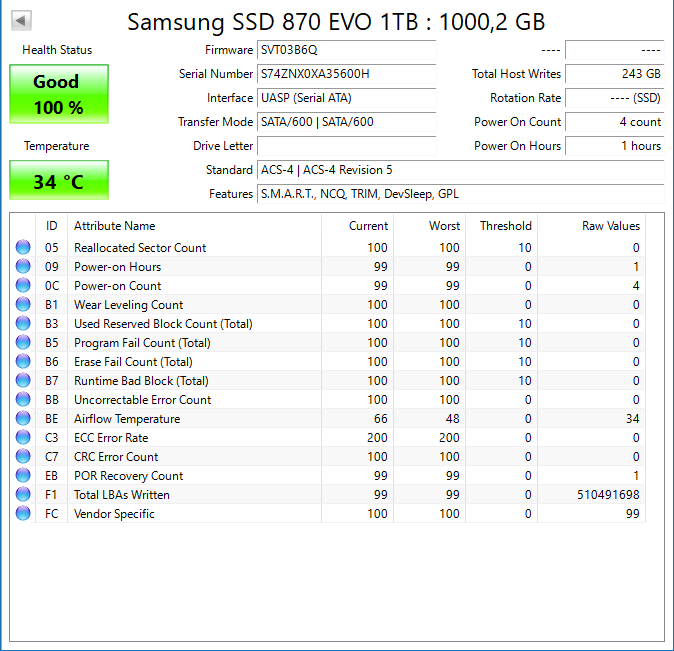The width and height of the screenshot is (674, 651).
Task: Click the Features field listing S.M.A.R.T.
Action: click(460, 194)
